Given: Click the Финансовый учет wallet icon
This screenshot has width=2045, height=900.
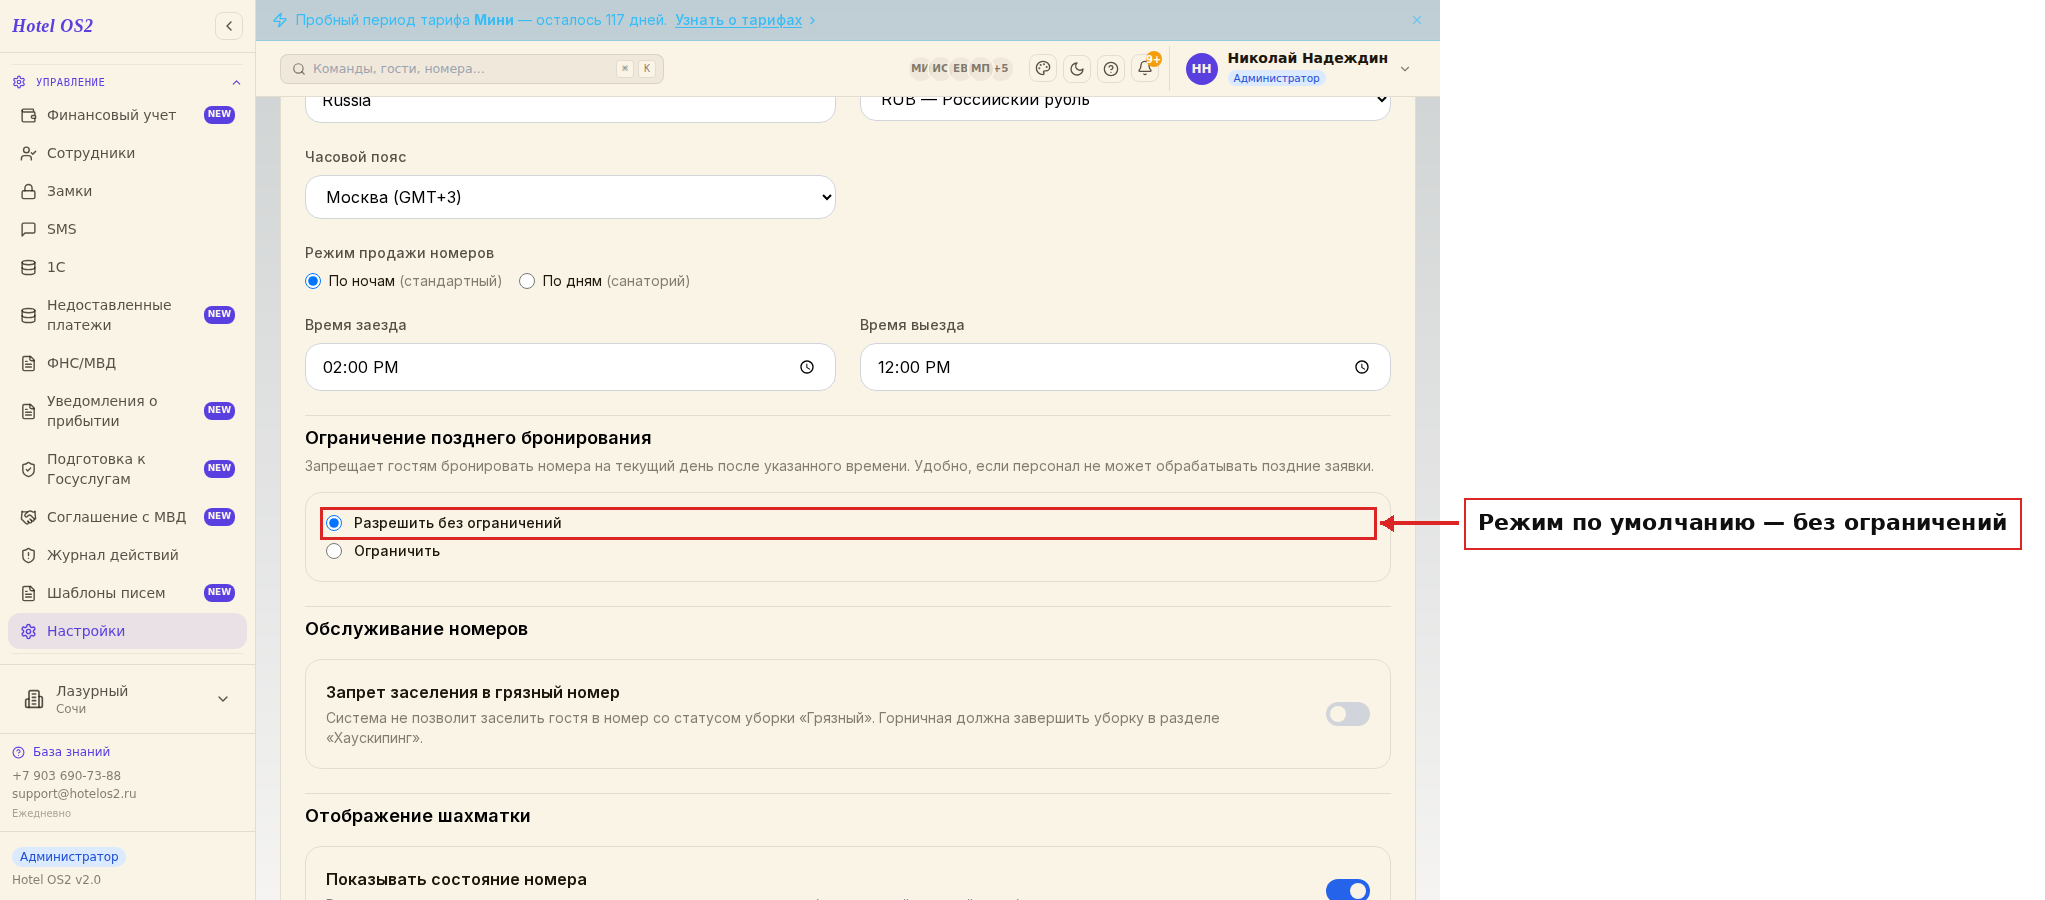Looking at the screenshot, I should pos(29,115).
